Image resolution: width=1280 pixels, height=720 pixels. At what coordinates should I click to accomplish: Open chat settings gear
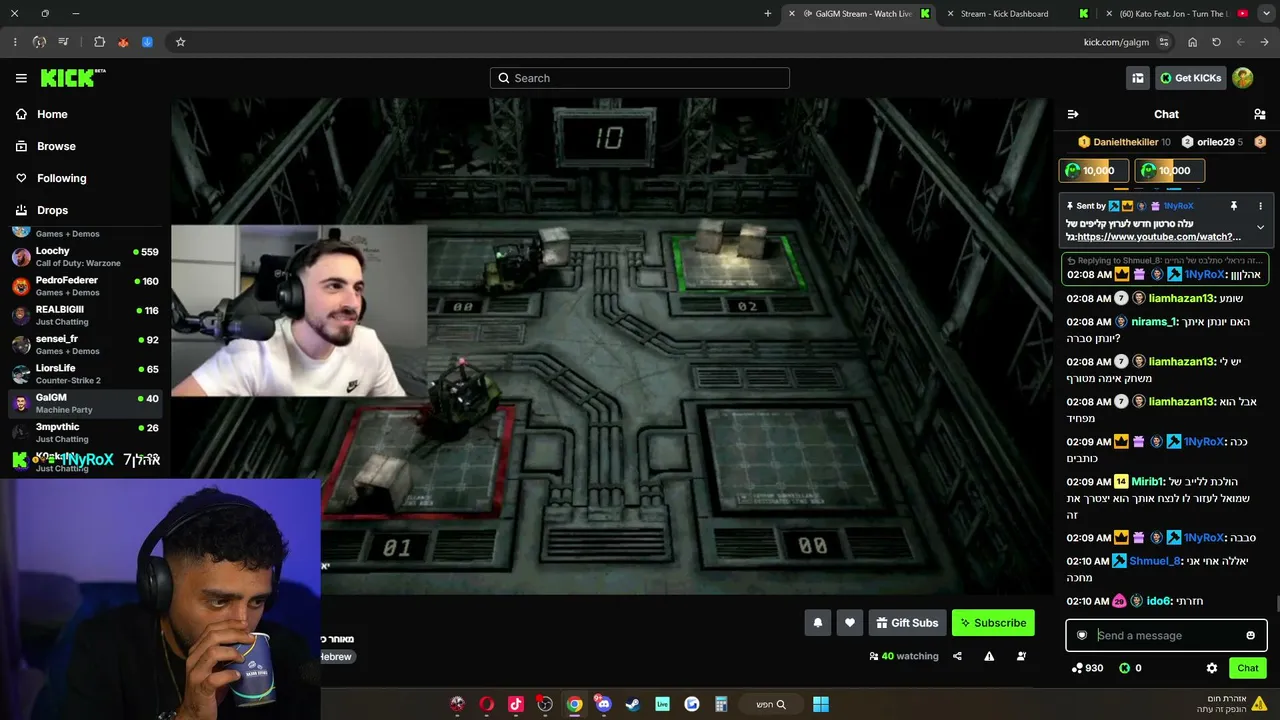[x=1212, y=668]
